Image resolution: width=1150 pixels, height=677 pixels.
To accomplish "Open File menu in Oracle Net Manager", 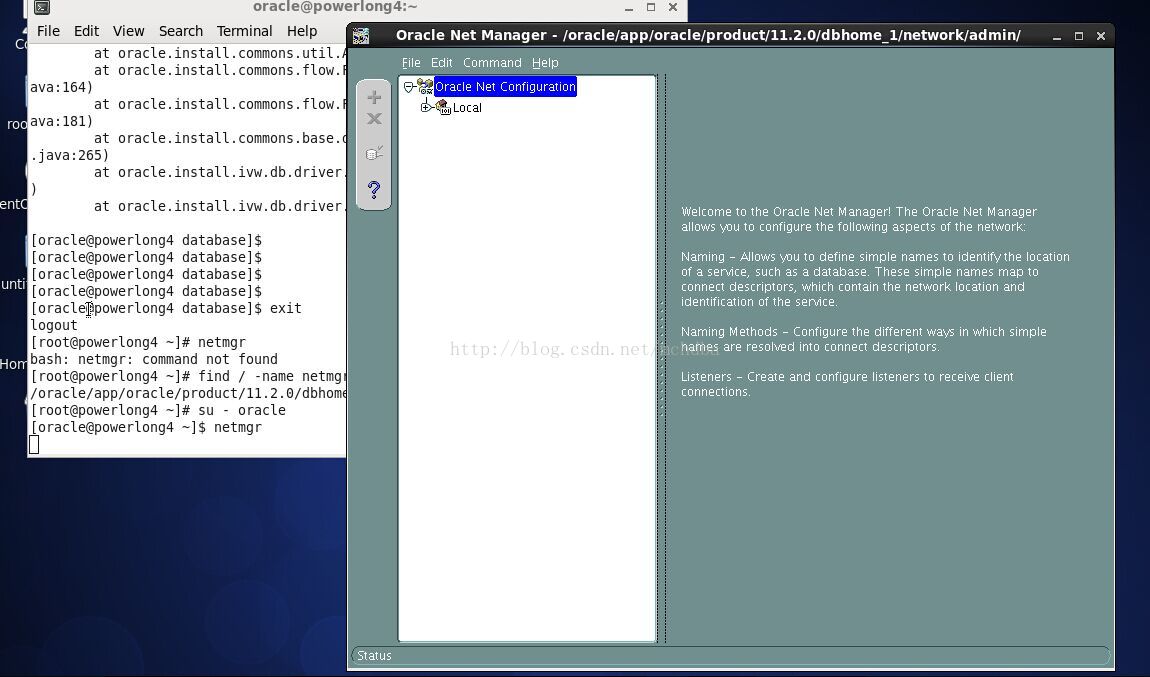I will pyautogui.click(x=411, y=63).
